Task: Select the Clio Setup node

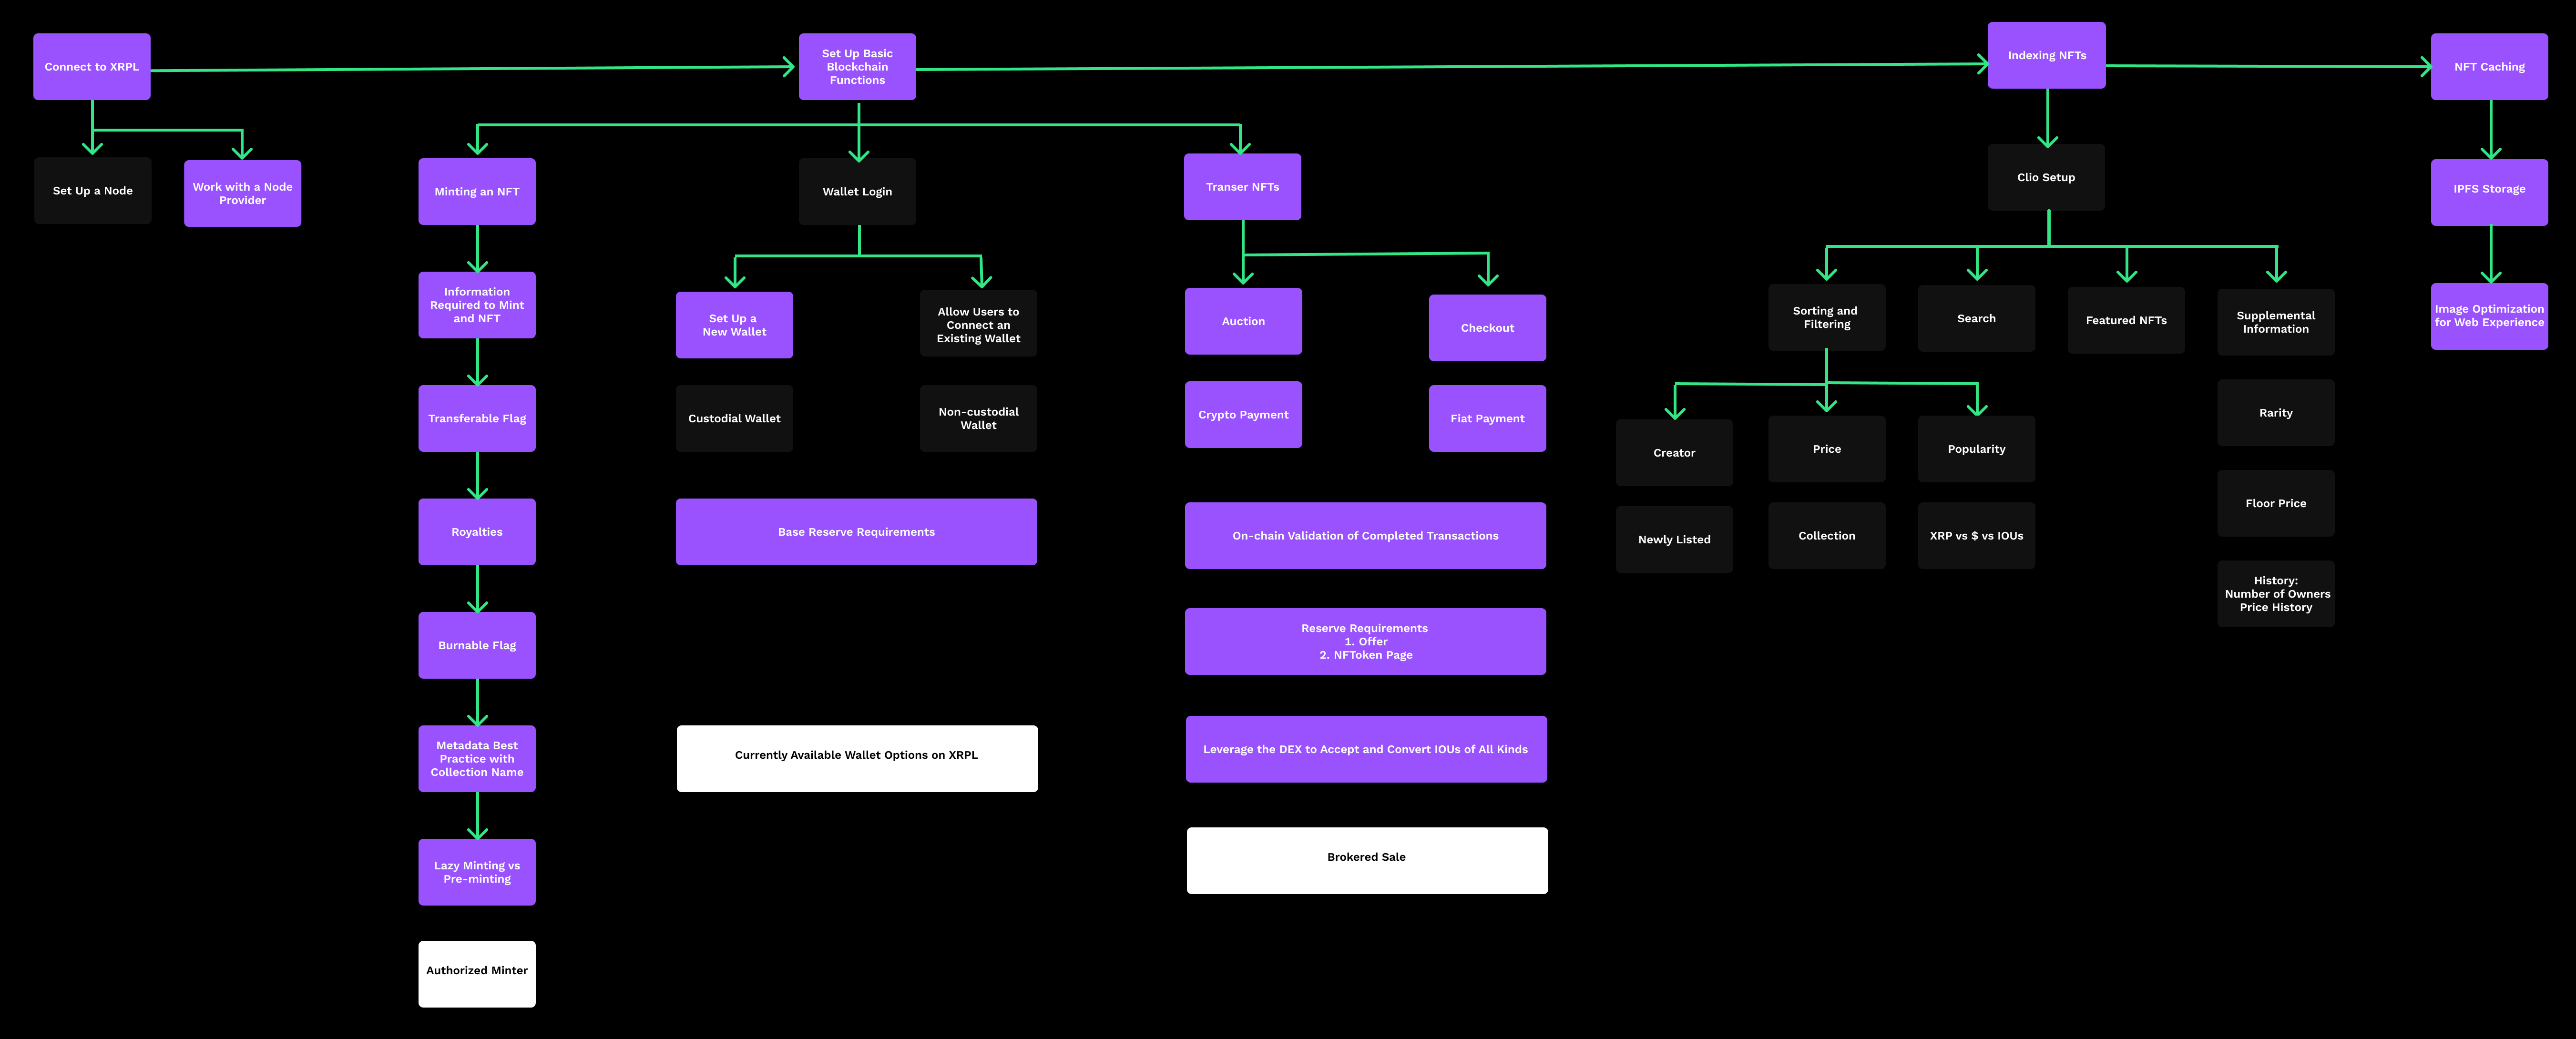Action: click(x=2046, y=177)
